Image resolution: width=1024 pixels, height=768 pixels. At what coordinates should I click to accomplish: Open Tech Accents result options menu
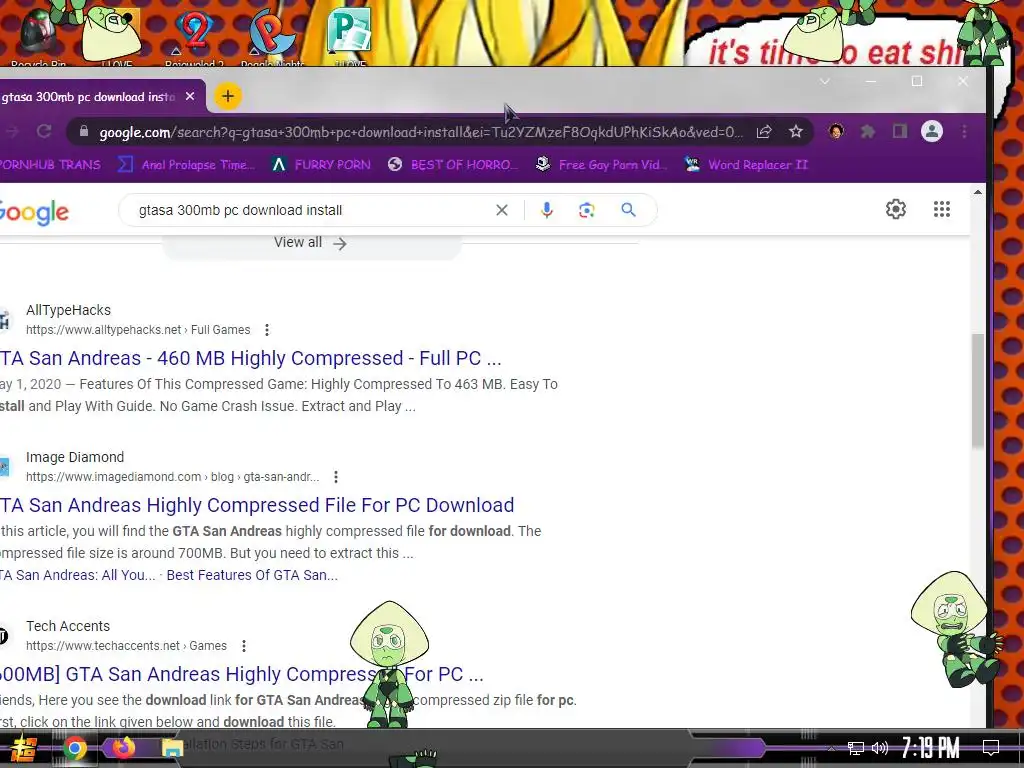pyautogui.click(x=244, y=646)
